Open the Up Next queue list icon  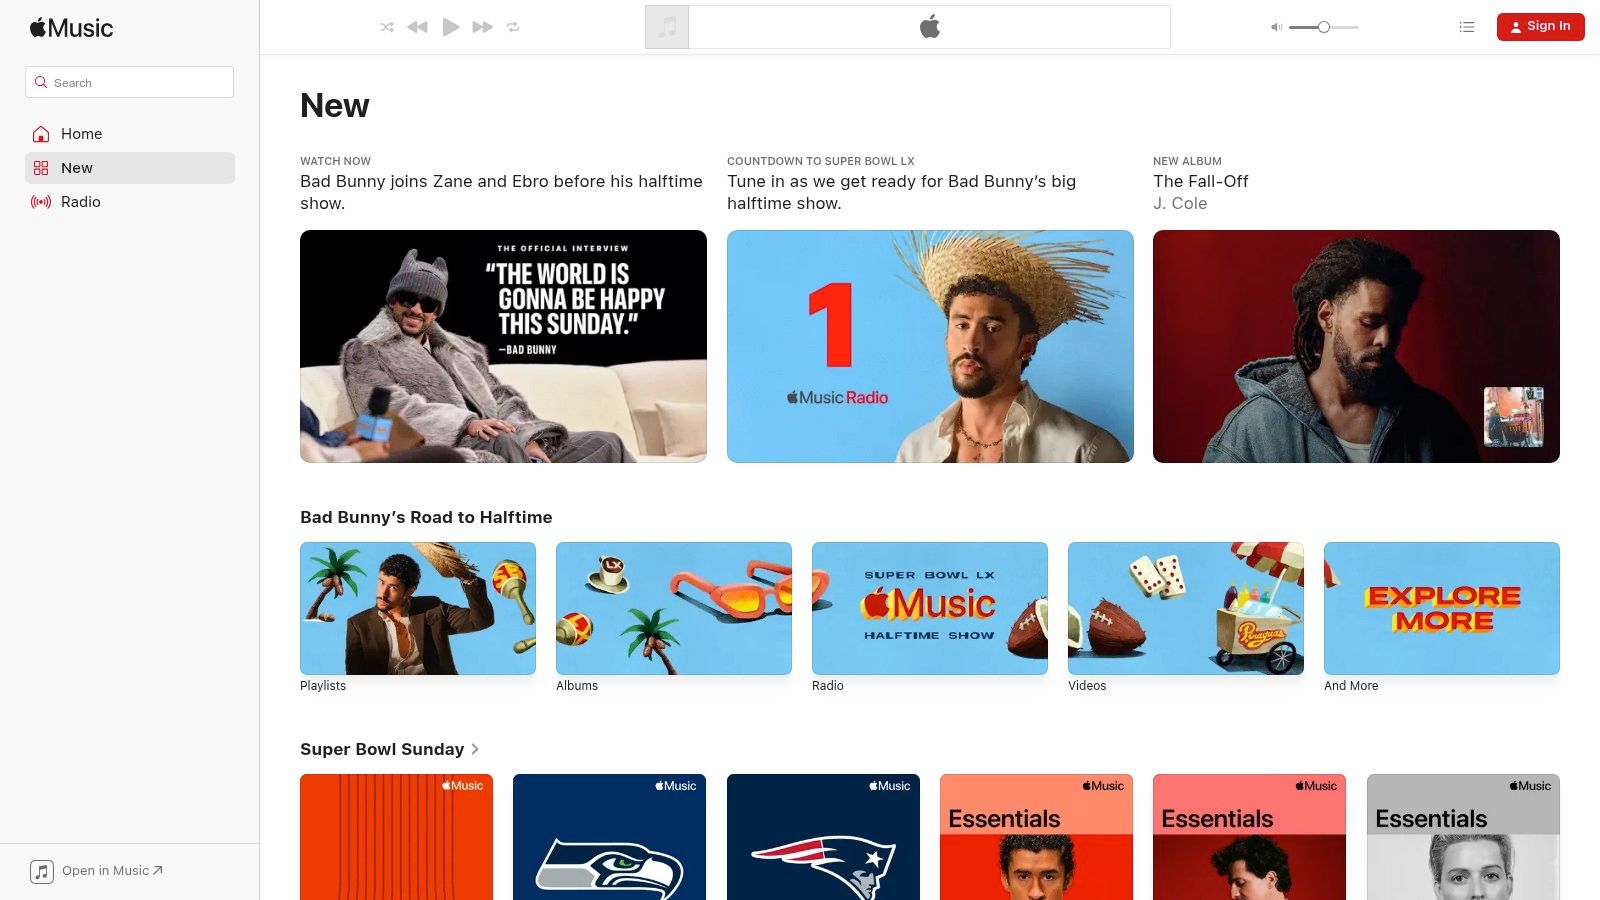1466,27
